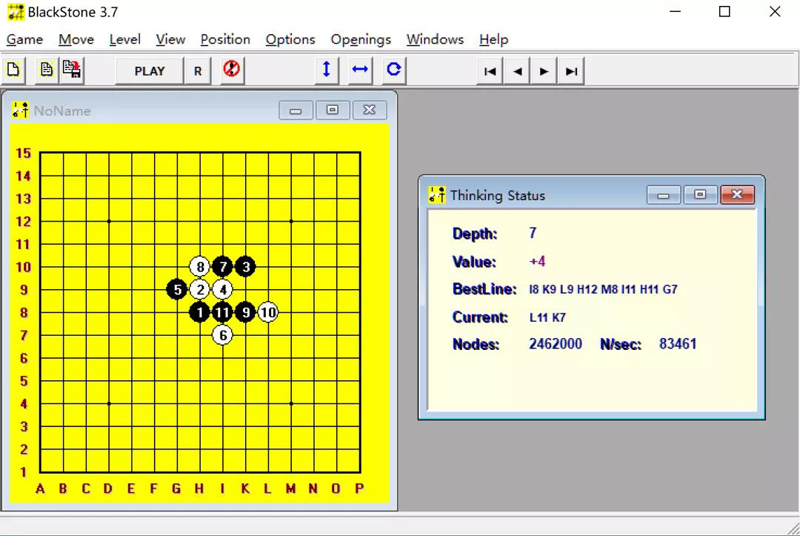
Task: Close the Thinking Status window
Action: [x=737, y=195]
